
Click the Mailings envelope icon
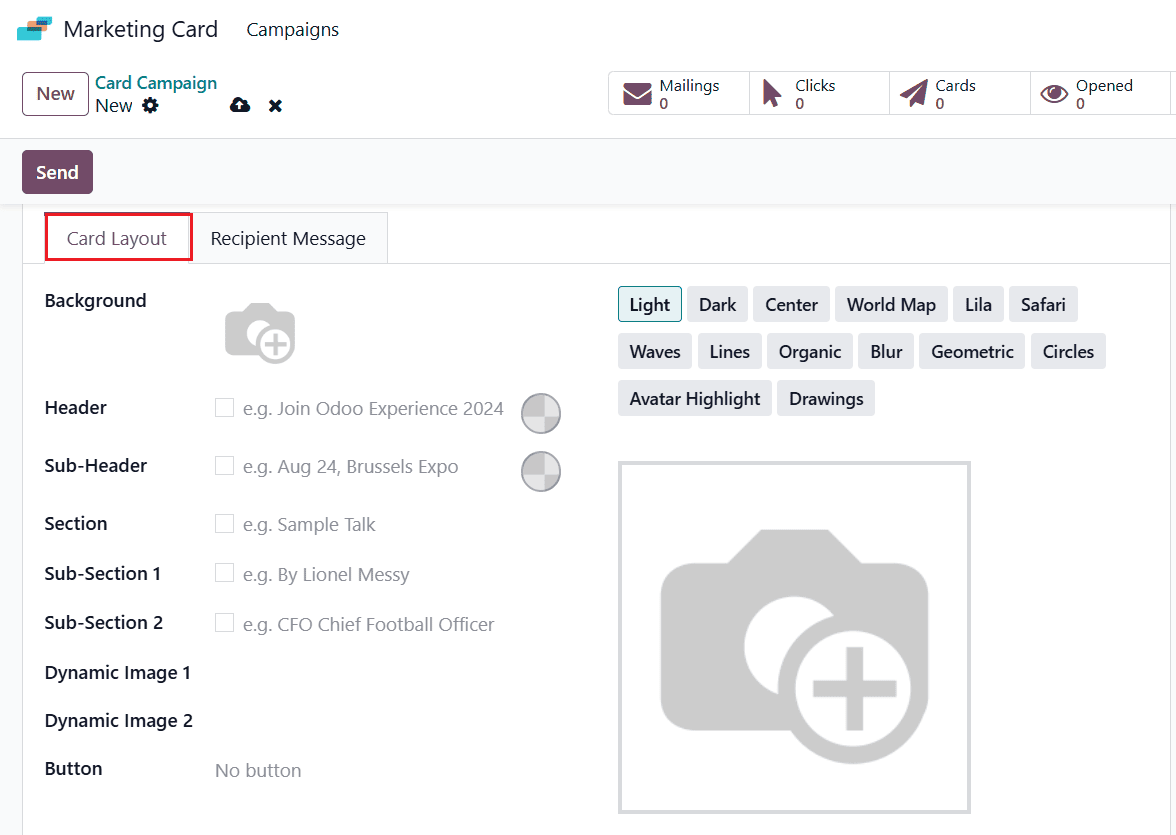click(638, 94)
